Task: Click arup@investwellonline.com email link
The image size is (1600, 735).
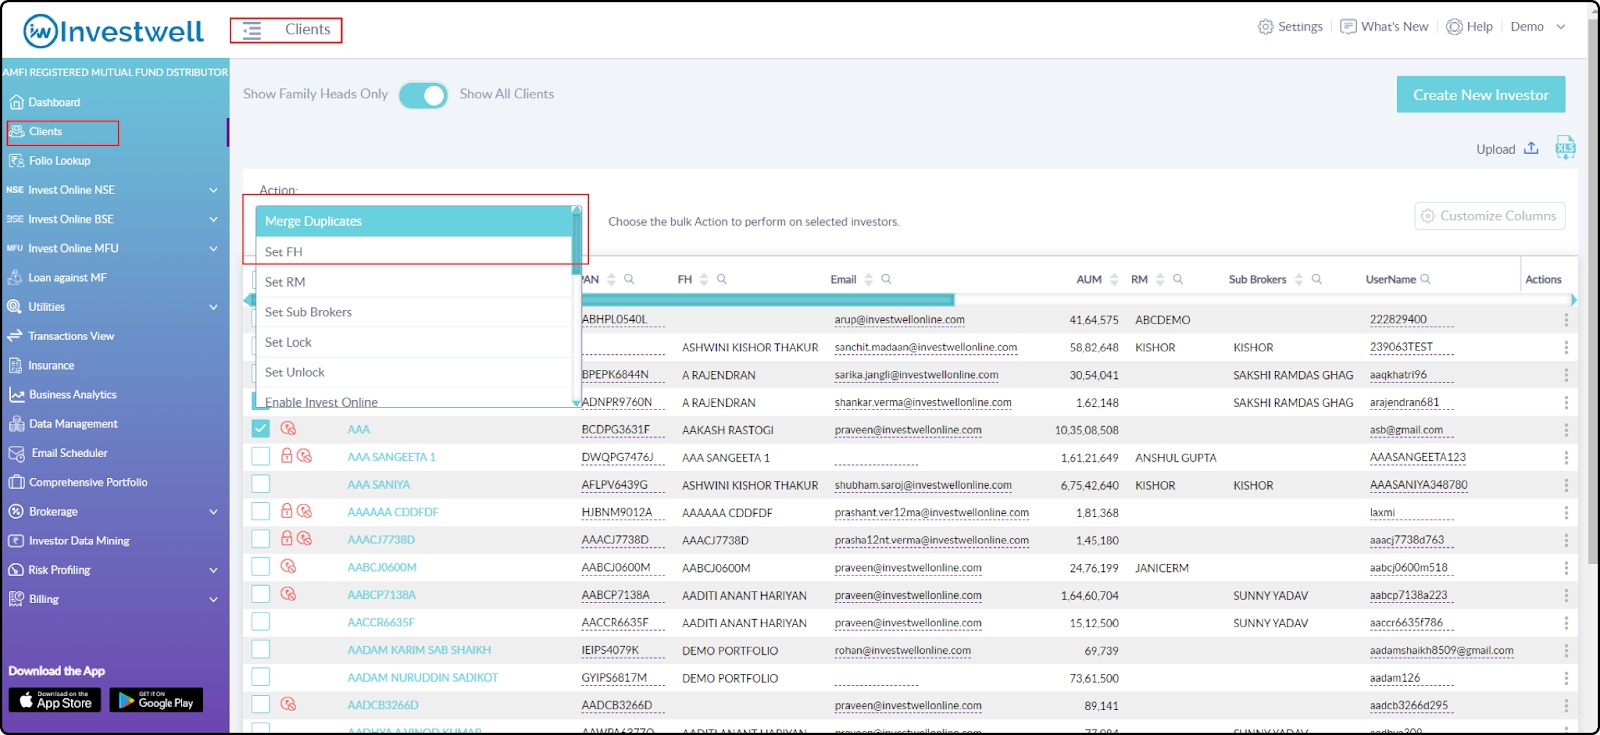Action: coord(899,320)
